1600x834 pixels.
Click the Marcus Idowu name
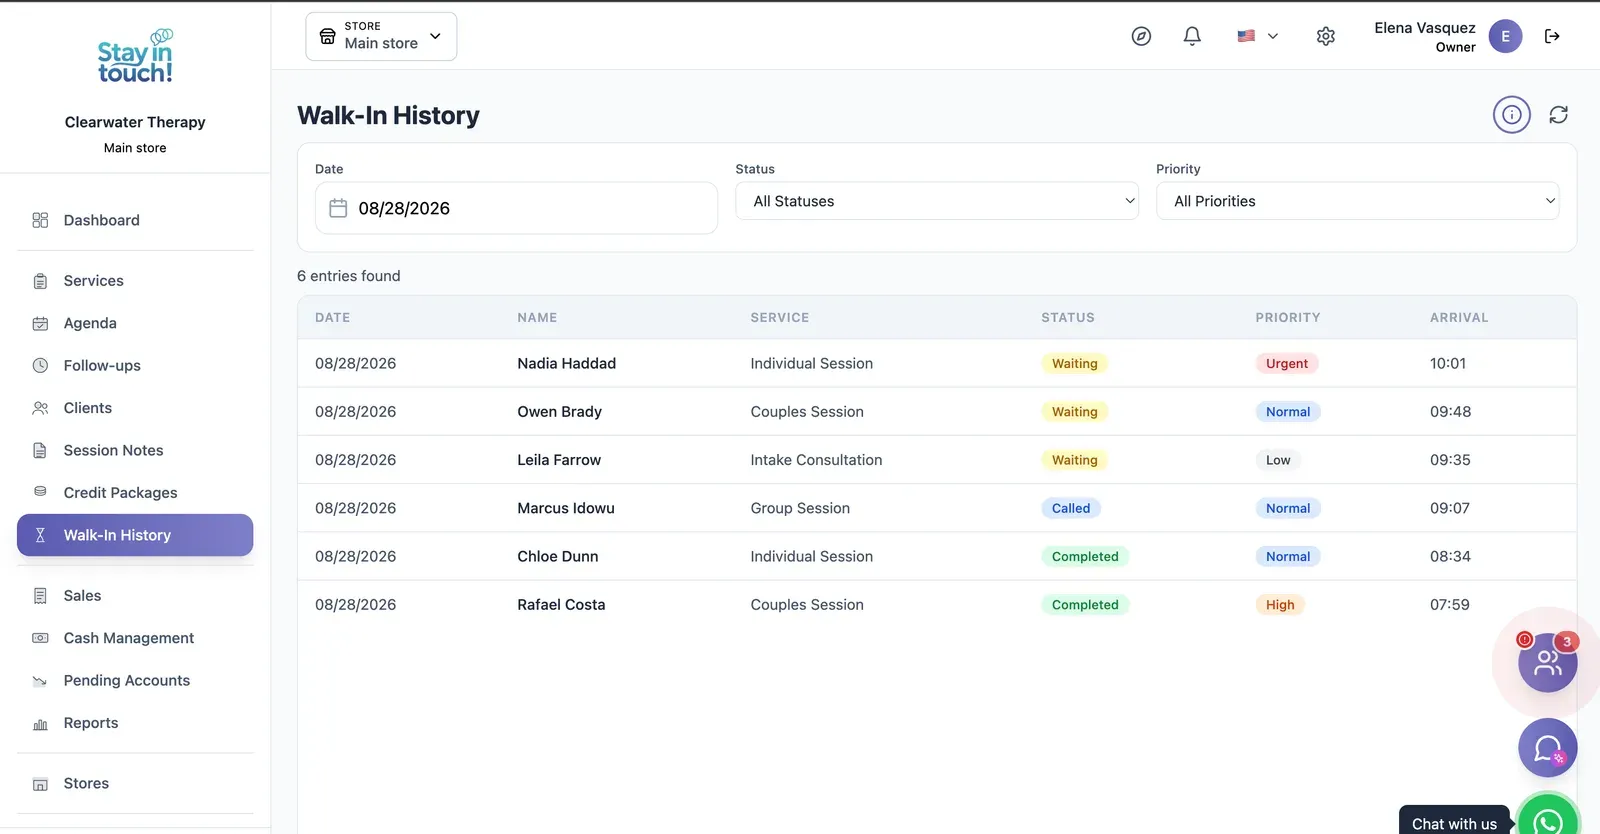pyautogui.click(x=566, y=508)
